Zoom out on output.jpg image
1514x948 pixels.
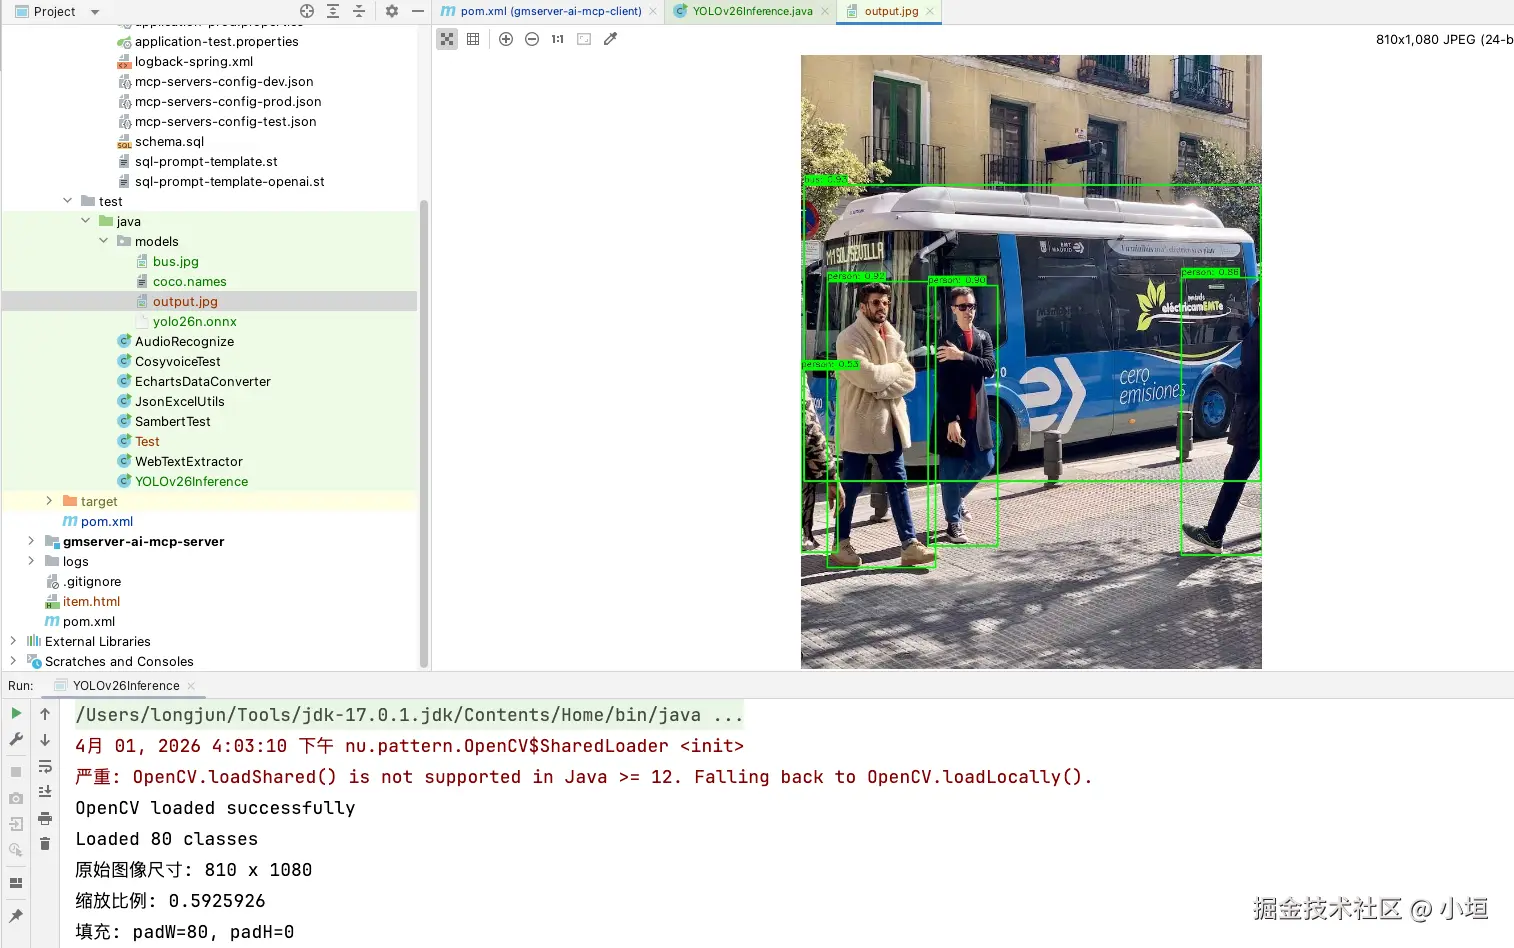532,39
